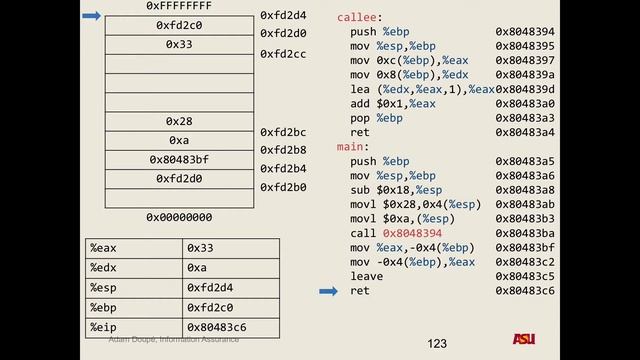
Task: Click instruction add $0x1,%eax
Action: pos(393,104)
